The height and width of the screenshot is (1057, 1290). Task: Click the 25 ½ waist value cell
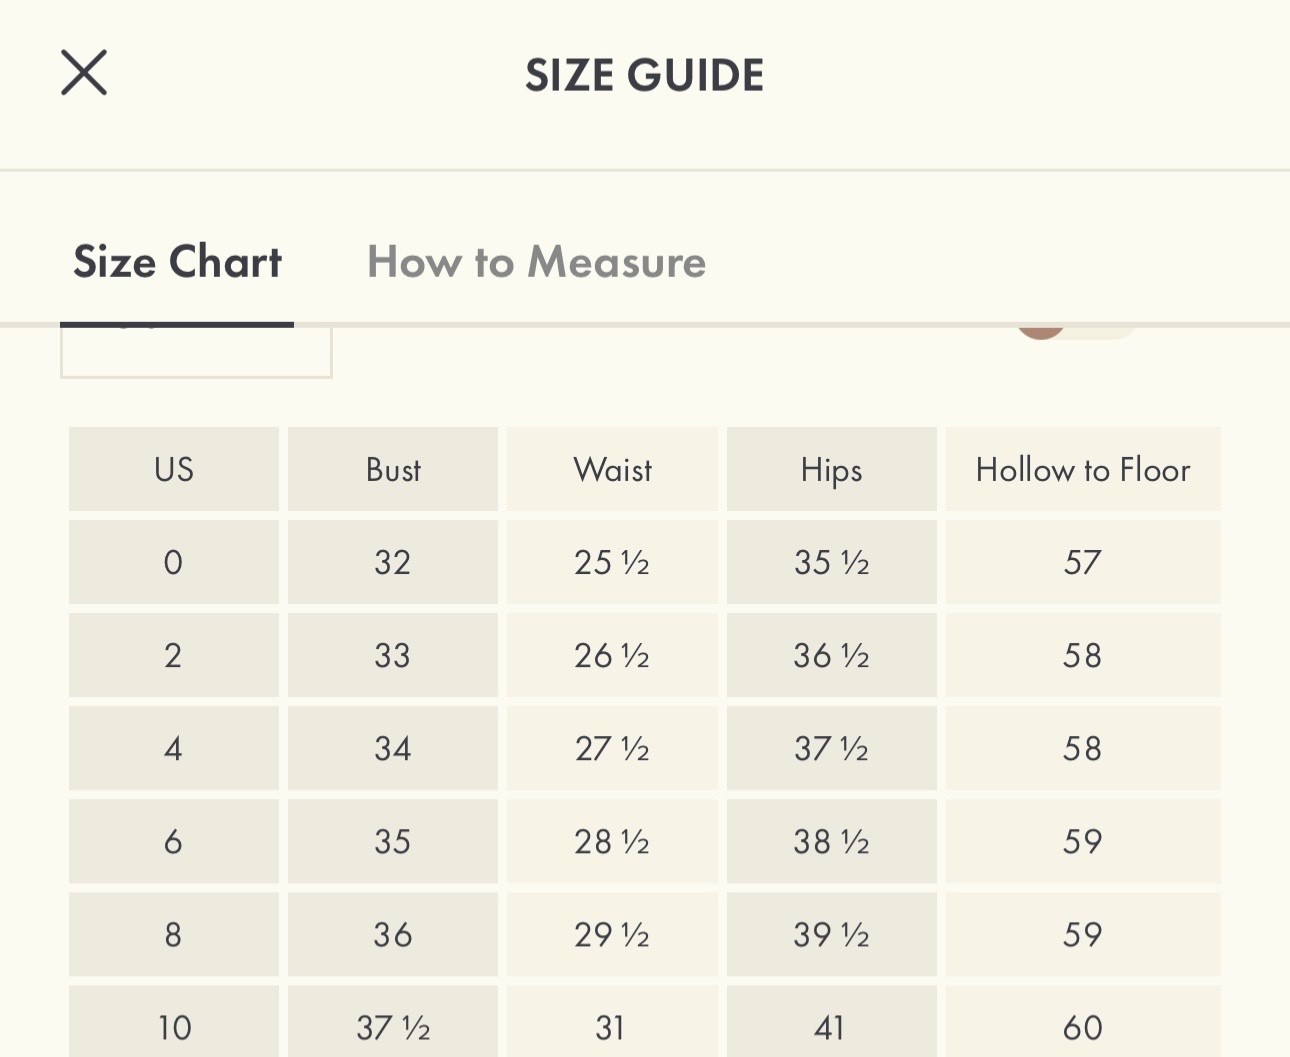[612, 562]
